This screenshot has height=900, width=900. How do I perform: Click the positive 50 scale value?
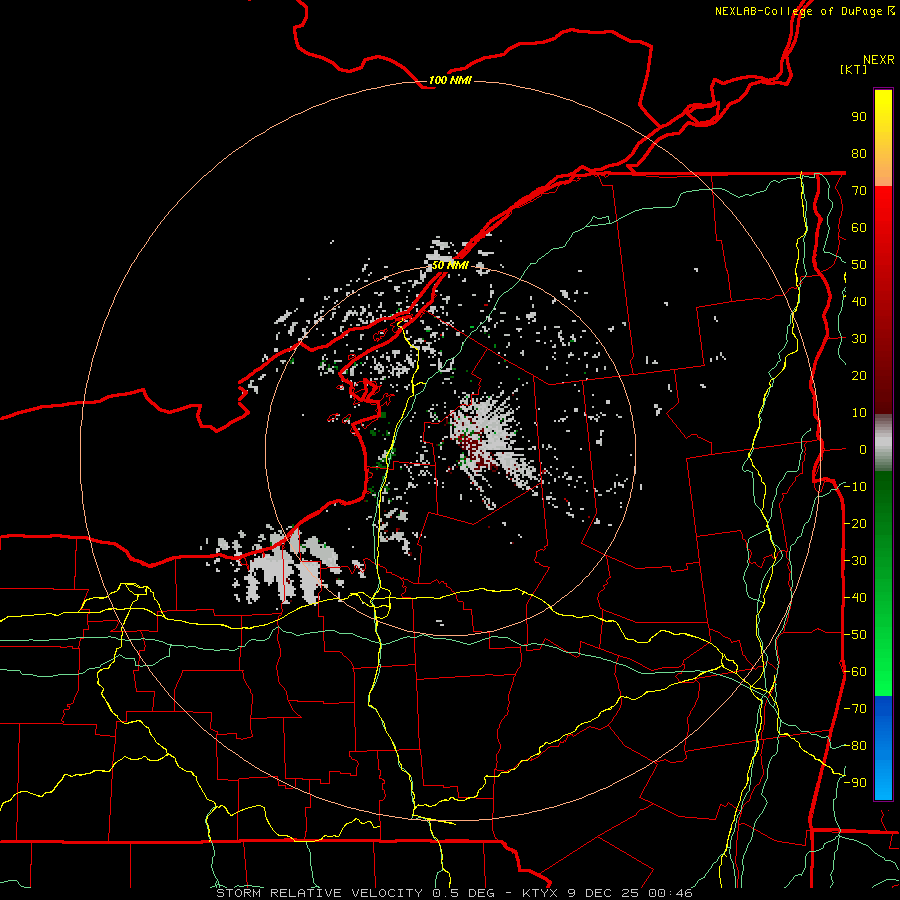(x=859, y=265)
